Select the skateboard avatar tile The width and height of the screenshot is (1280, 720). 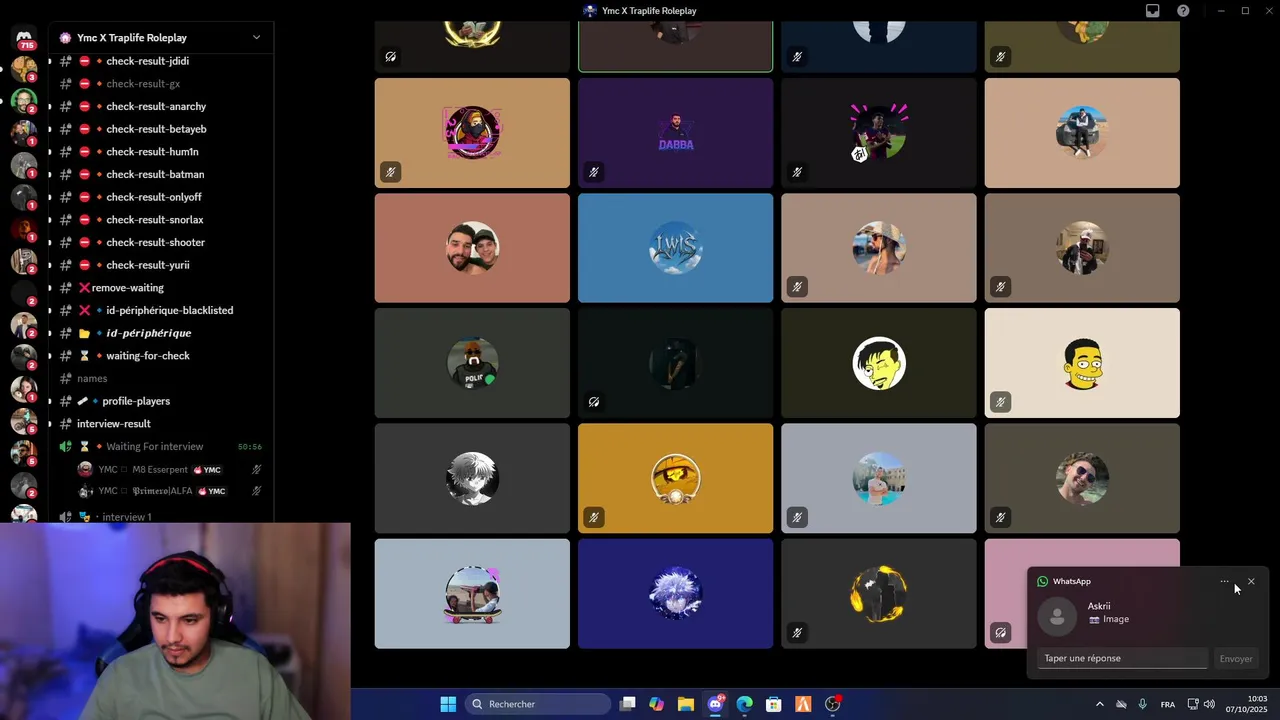click(x=472, y=594)
